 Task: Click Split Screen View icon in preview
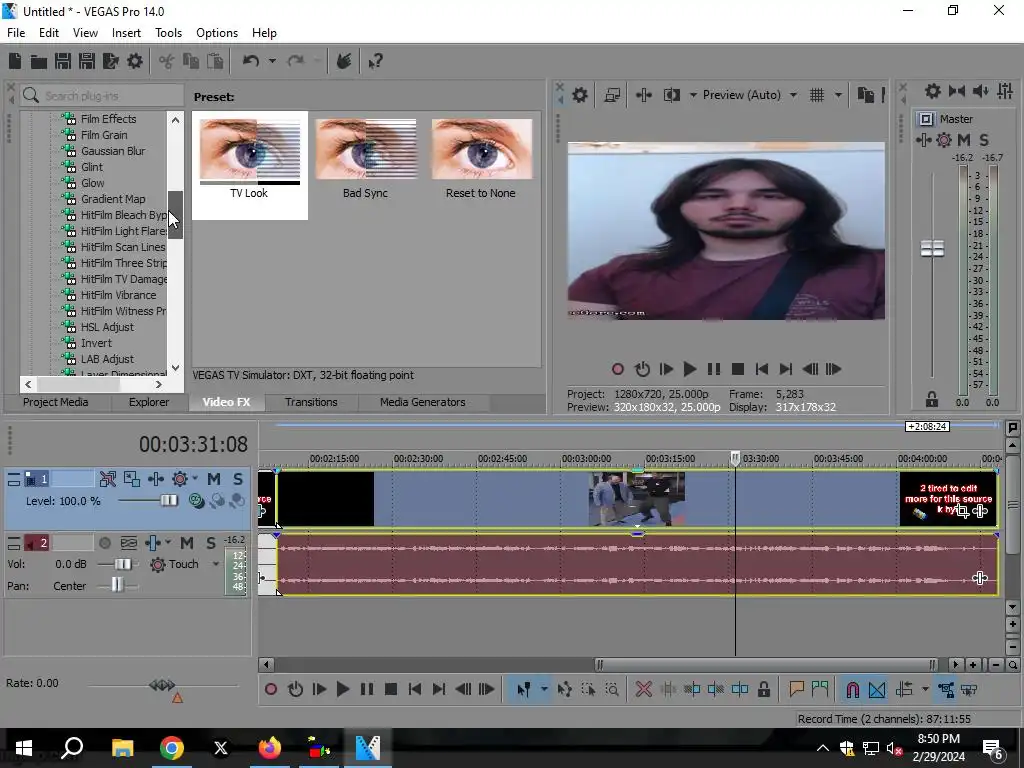(671, 95)
